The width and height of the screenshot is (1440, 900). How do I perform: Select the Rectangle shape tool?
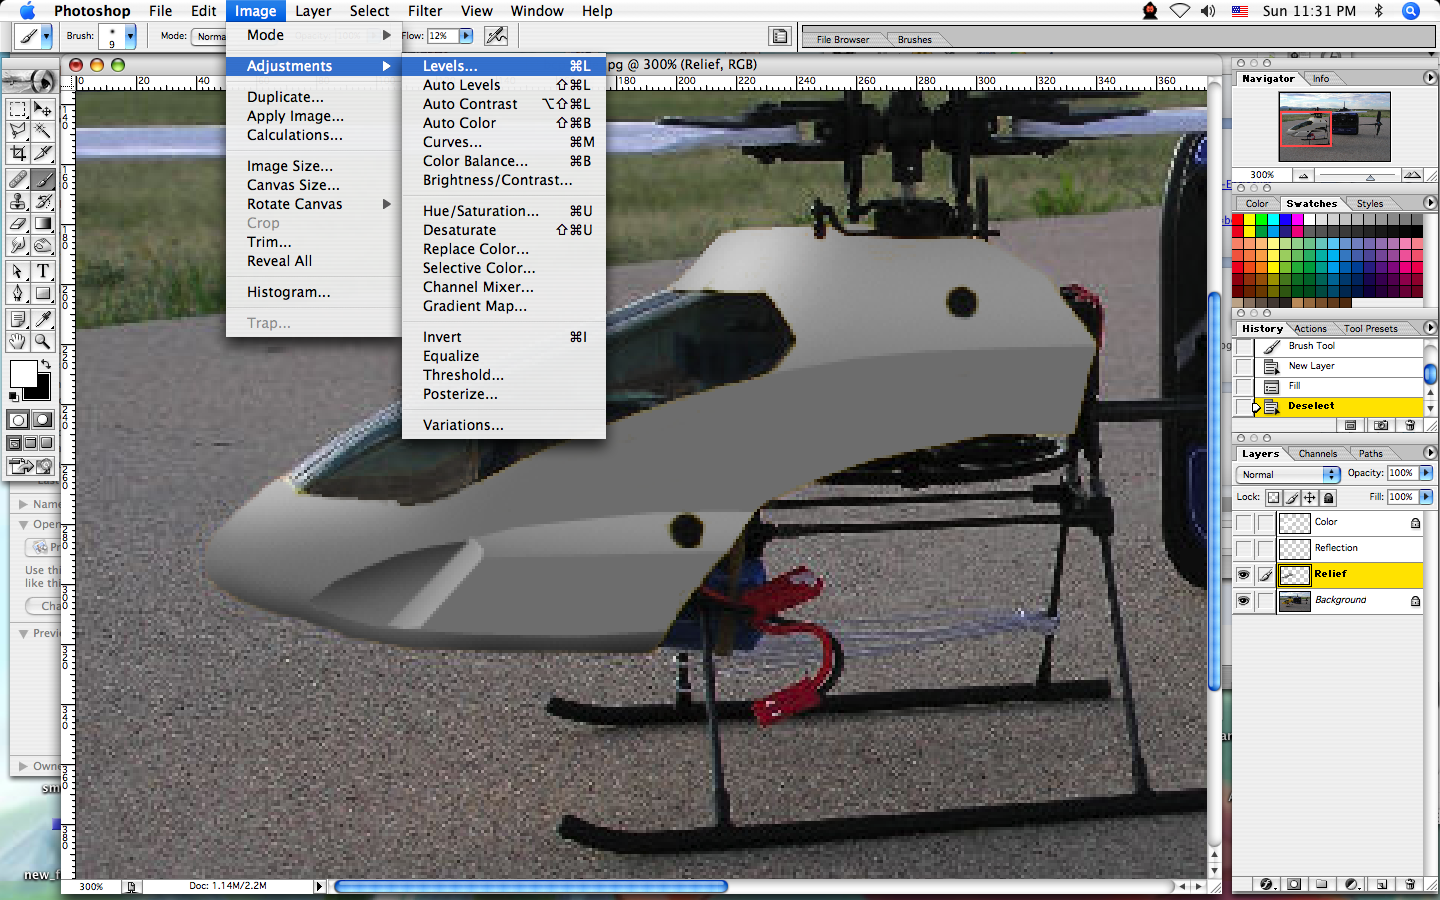[43, 294]
